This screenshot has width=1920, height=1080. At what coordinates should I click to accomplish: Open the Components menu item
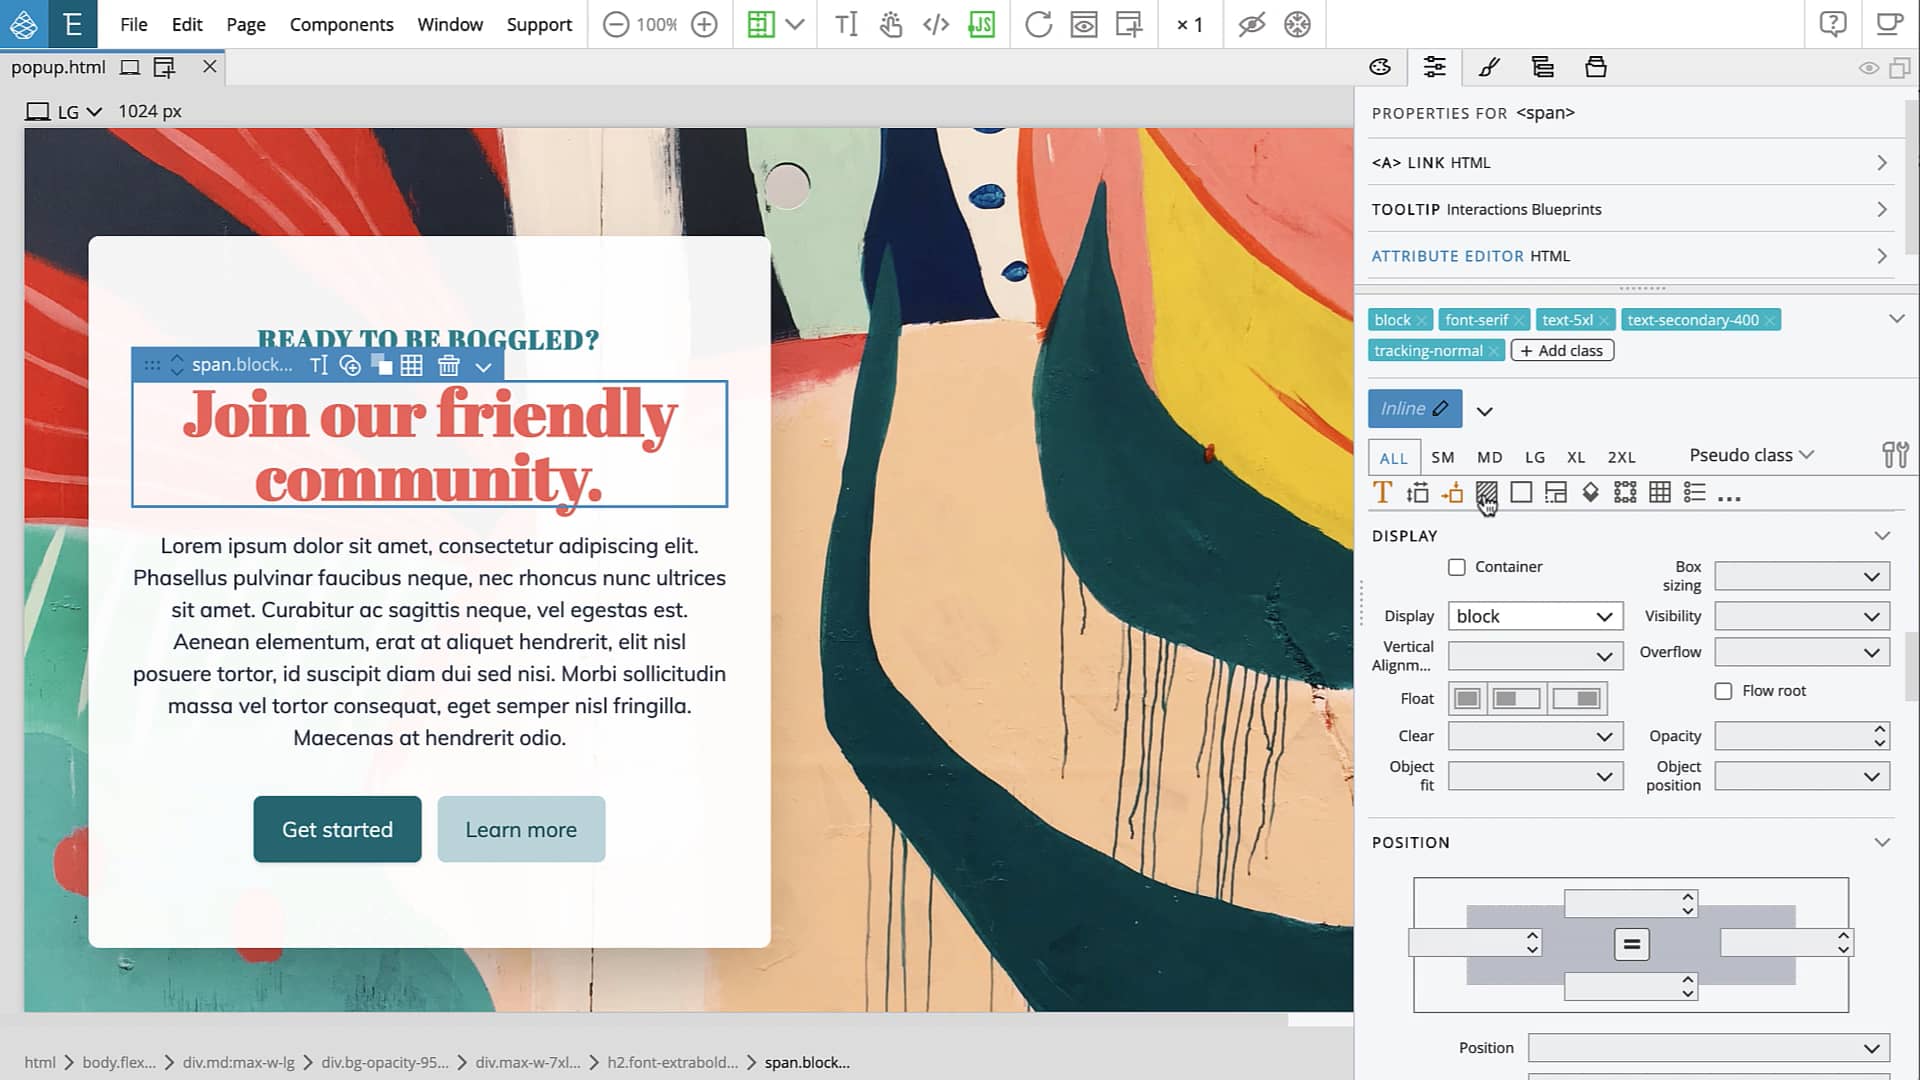[340, 24]
